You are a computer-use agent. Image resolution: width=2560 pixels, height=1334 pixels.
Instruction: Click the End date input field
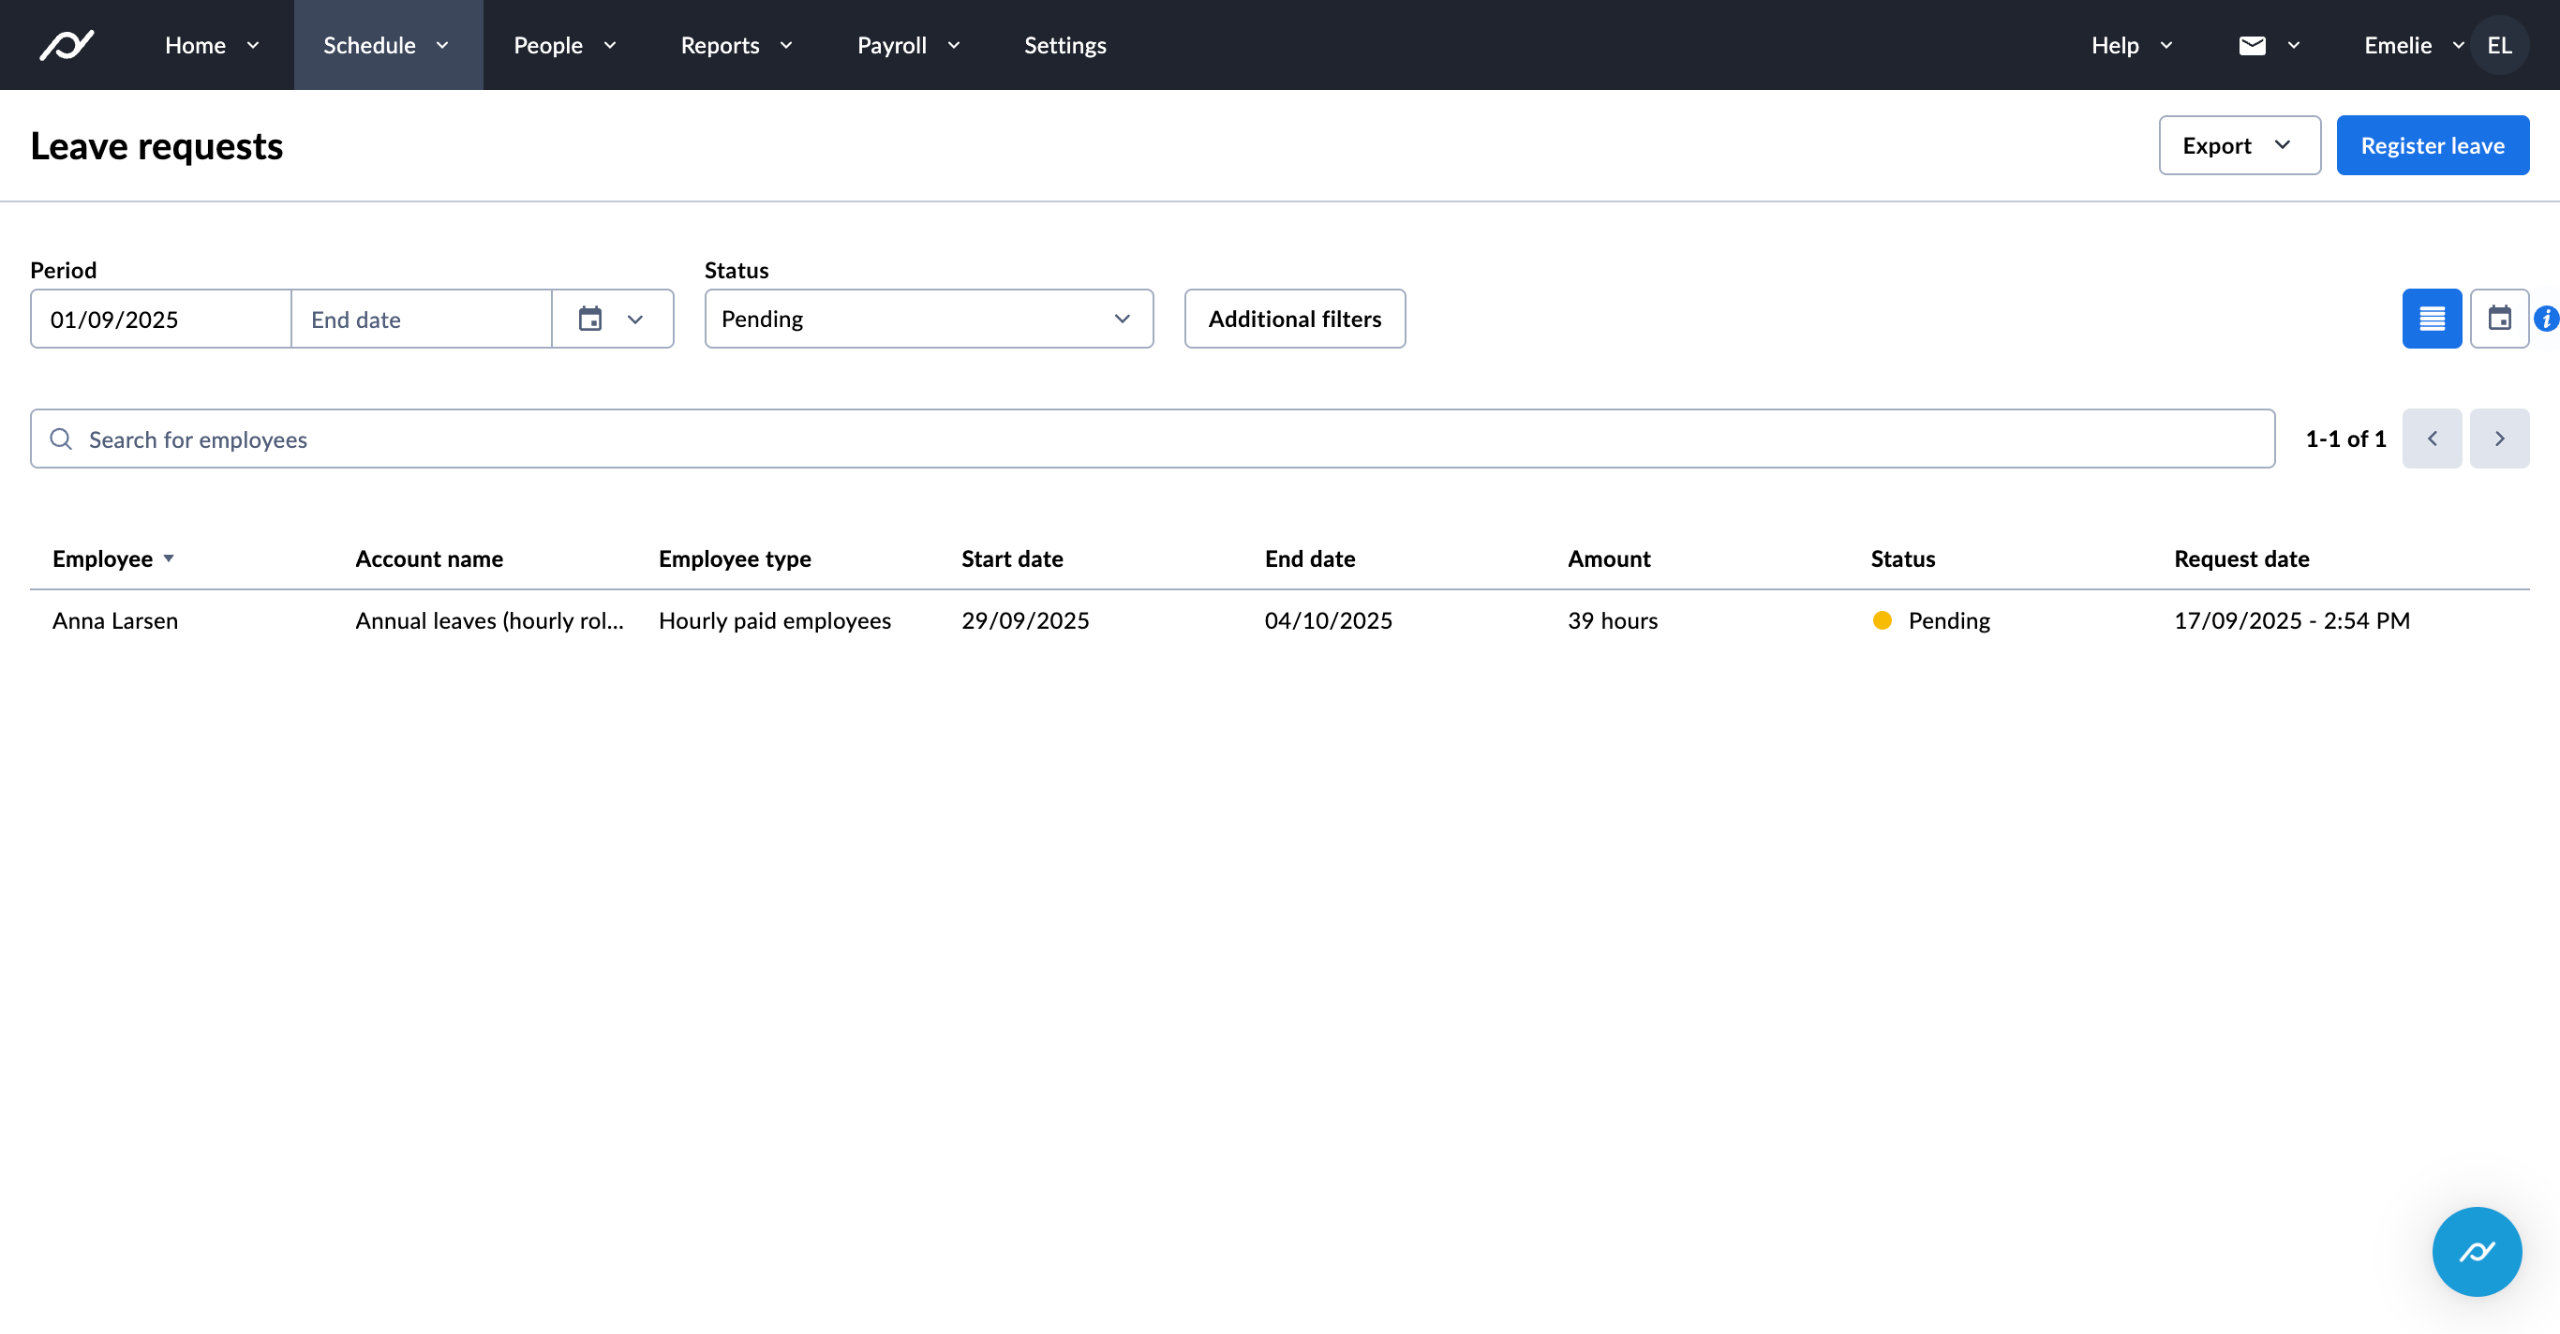click(x=420, y=319)
